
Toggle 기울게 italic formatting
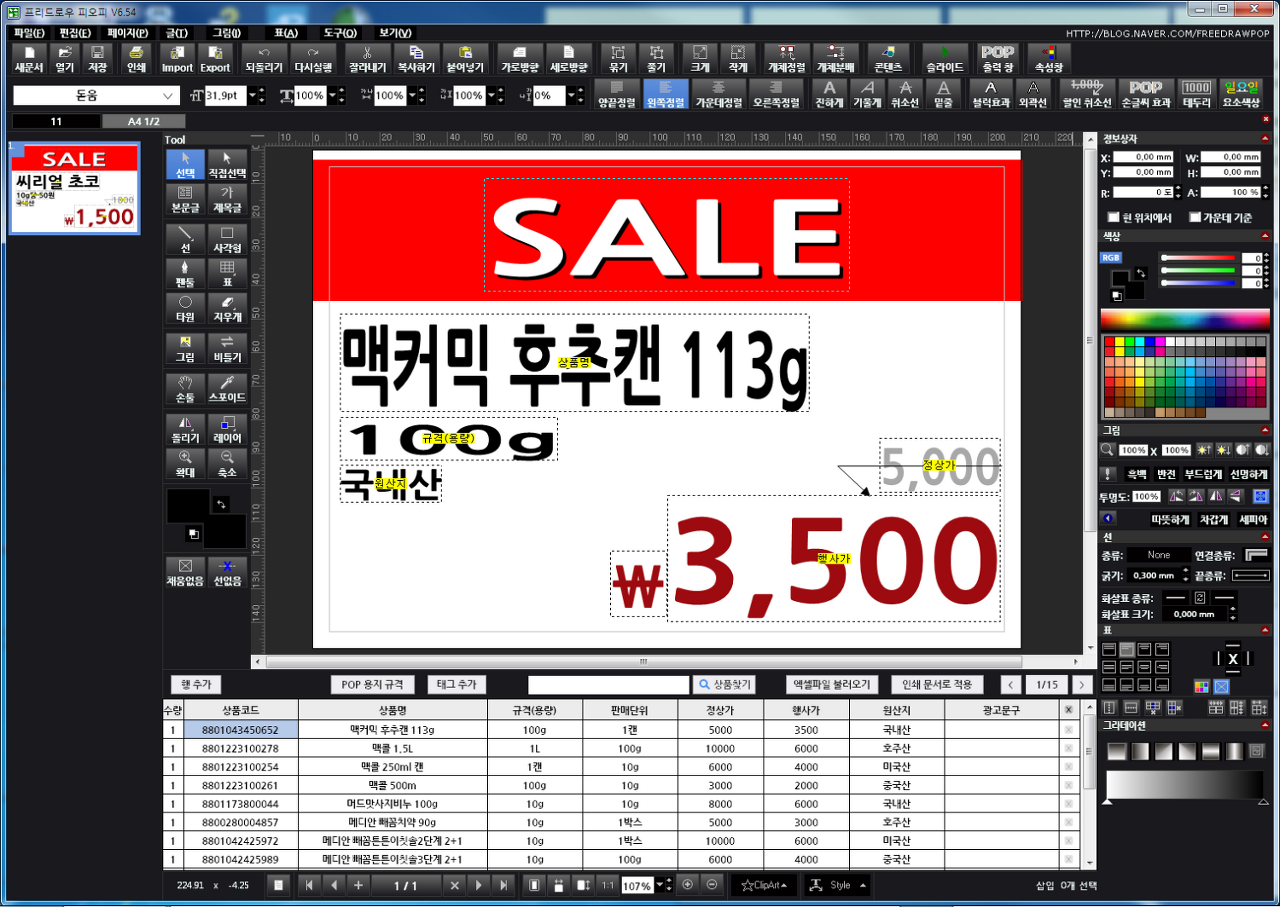point(867,94)
